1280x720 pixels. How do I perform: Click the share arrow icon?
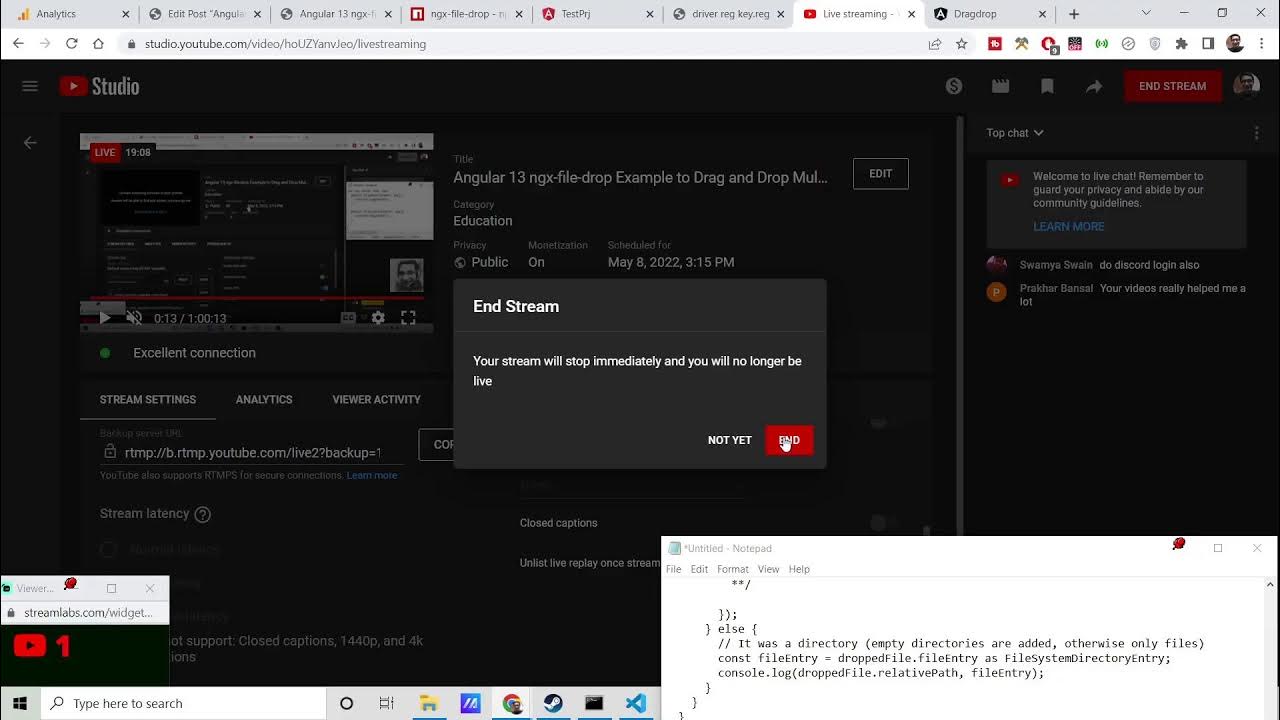[x=1094, y=86]
